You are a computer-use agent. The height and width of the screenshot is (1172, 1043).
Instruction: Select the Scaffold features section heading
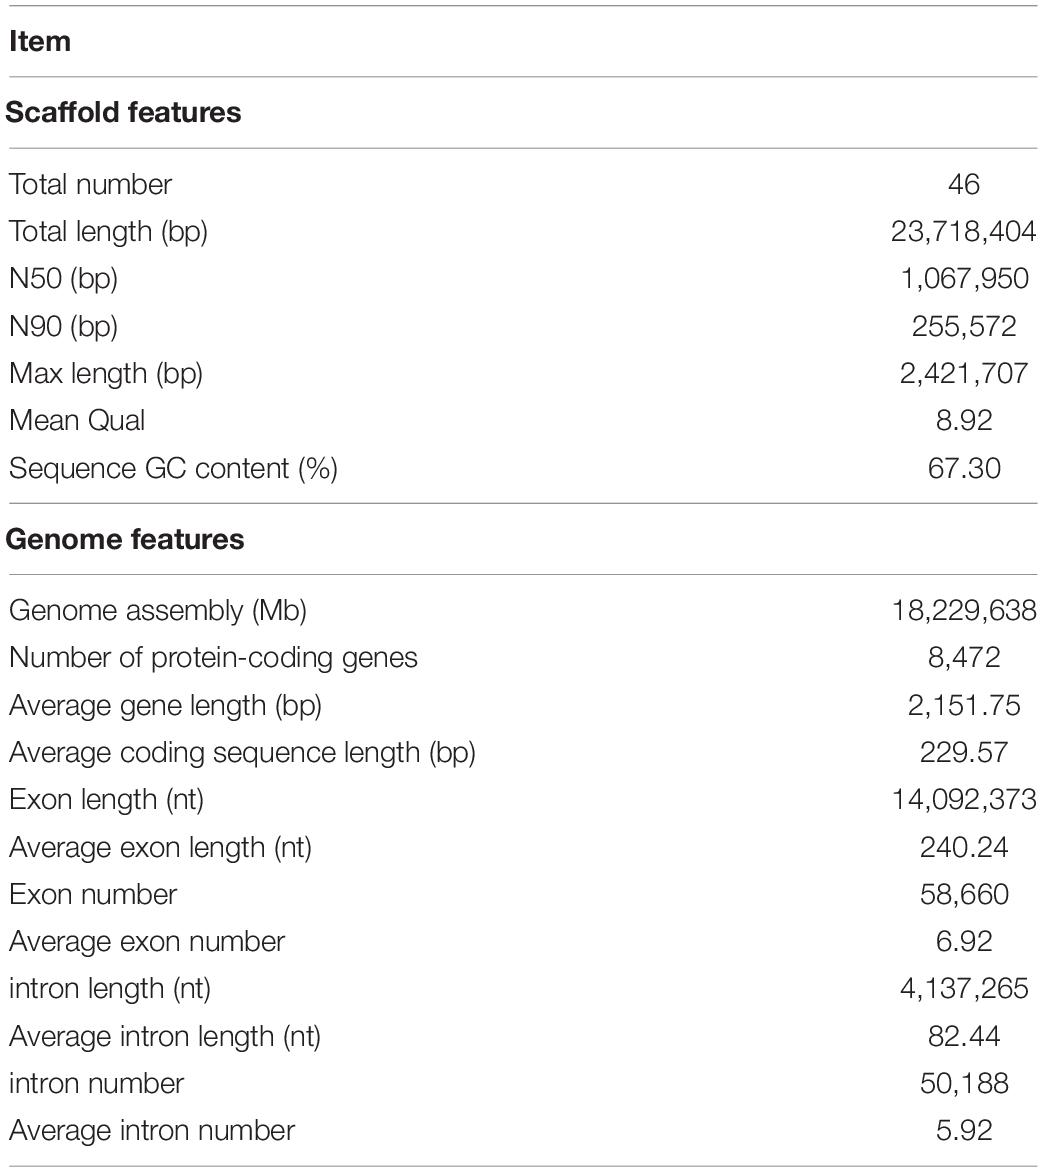point(123,112)
